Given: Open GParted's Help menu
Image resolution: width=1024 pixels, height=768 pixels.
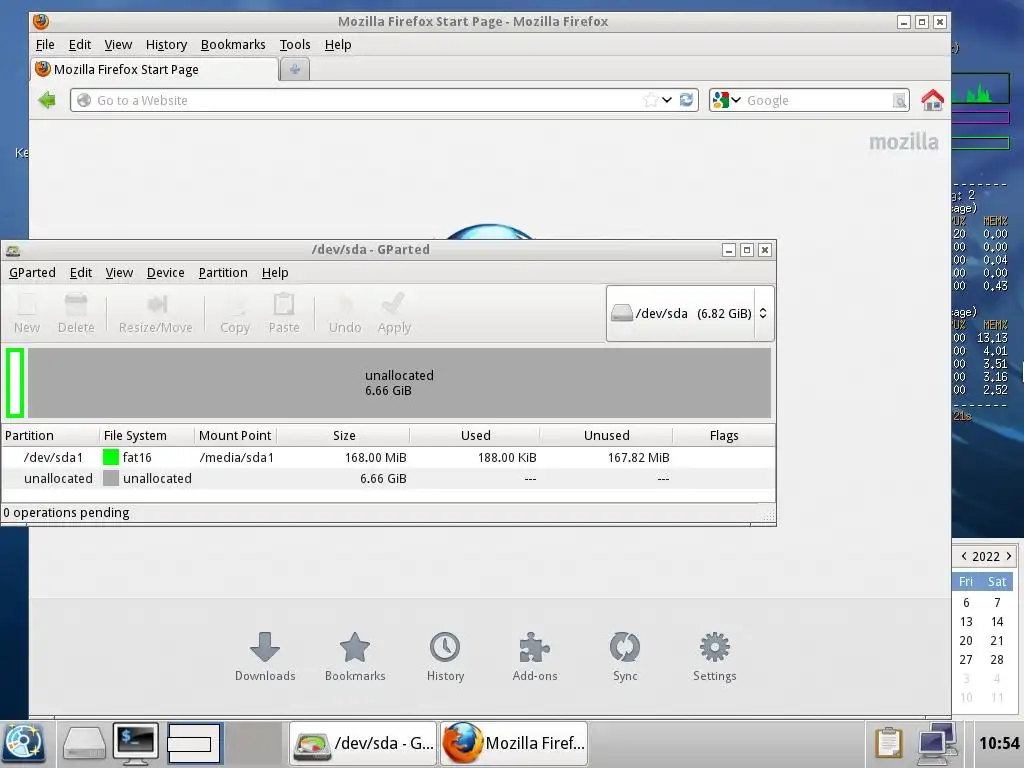Looking at the screenshot, I should click(275, 272).
